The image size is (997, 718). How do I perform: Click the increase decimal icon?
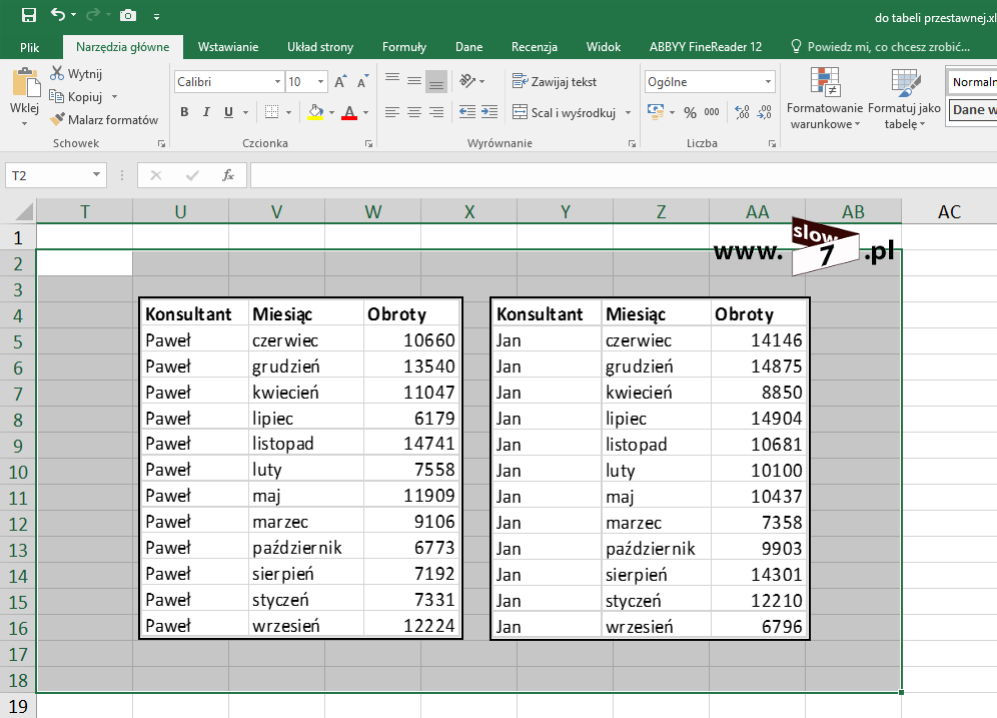pyautogui.click(x=742, y=113)
